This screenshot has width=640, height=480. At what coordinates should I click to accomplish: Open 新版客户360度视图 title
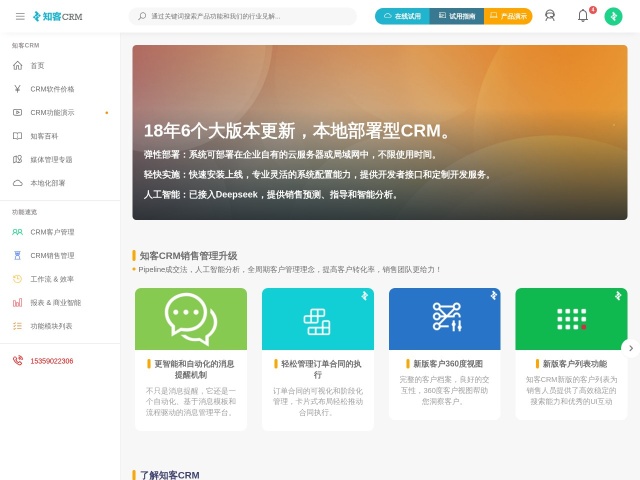point(444,364)
